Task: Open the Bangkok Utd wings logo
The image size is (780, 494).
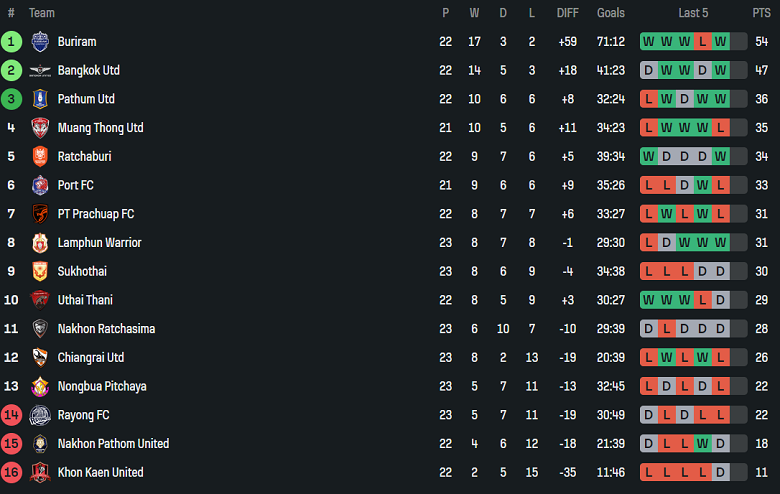Action: point(40,71)
